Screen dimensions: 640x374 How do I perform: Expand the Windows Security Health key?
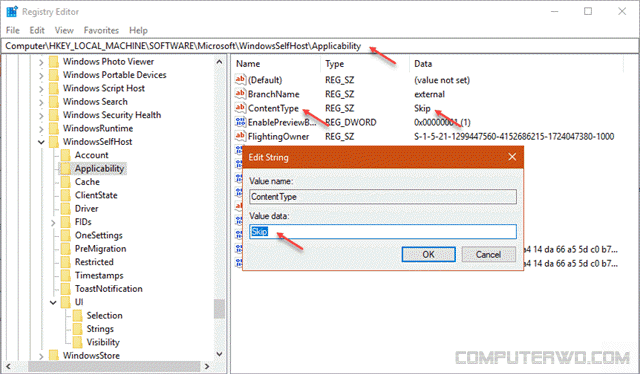[x=41, y=116]
